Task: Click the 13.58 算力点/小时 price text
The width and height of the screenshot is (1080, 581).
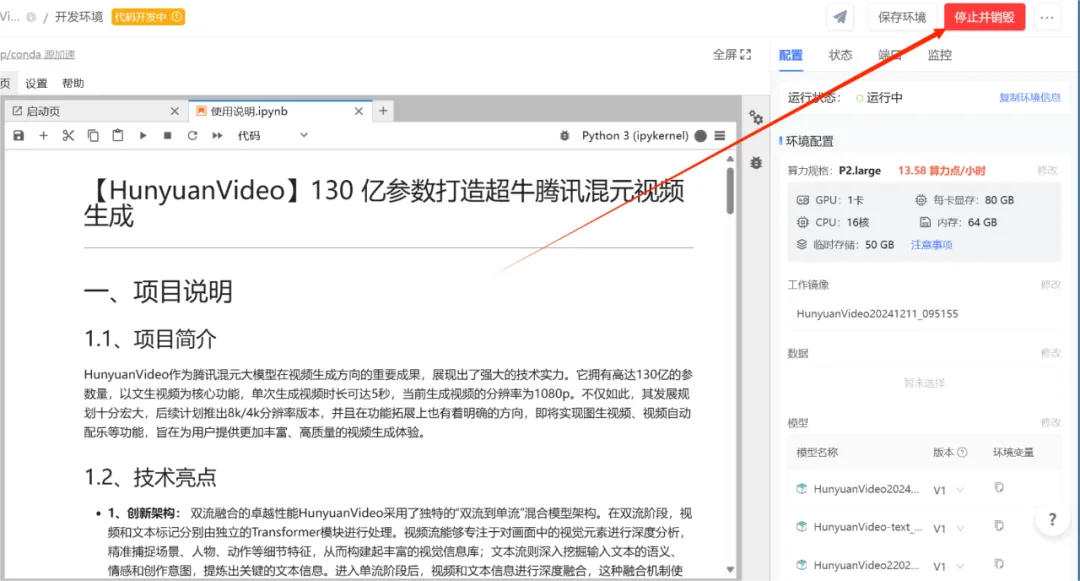Action: point(942,171)
